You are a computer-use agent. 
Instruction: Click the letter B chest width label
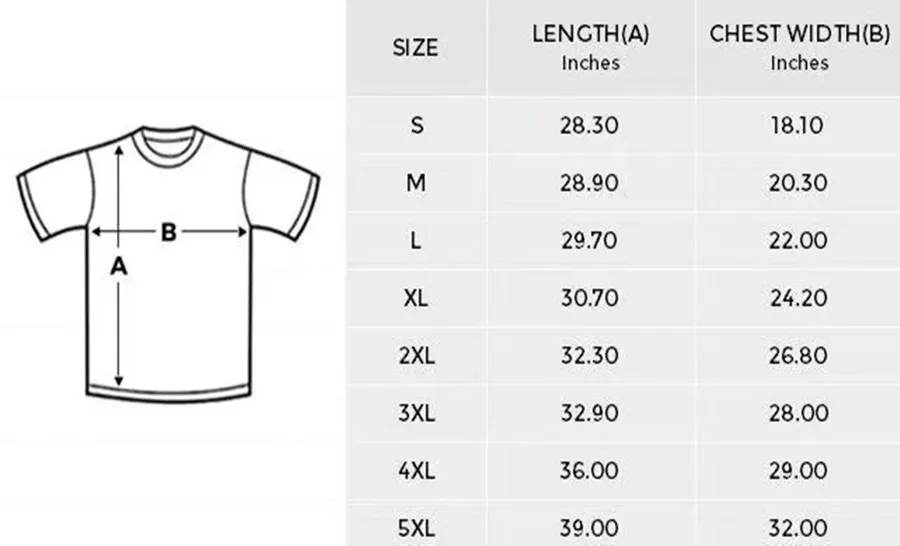click(169, 233)
